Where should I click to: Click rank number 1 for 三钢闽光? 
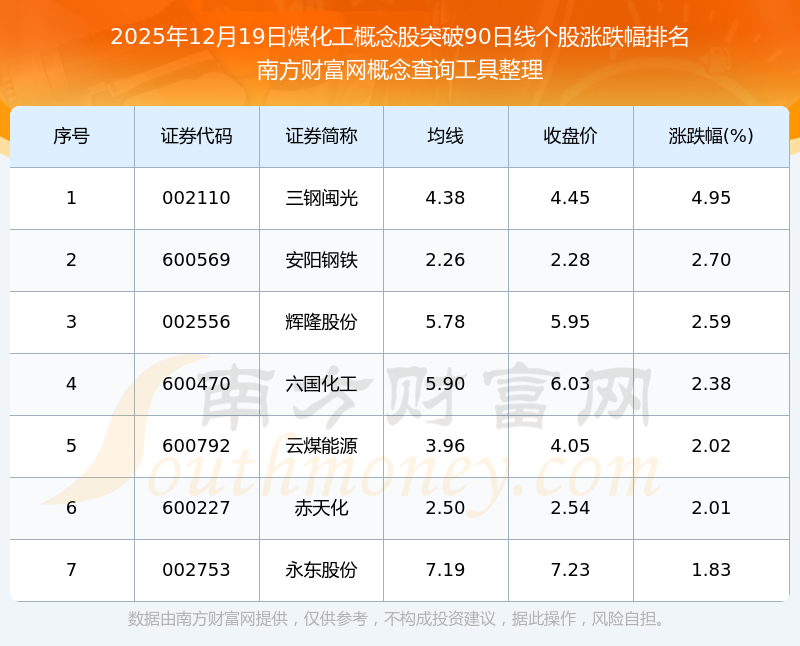[x=71, y=198]
